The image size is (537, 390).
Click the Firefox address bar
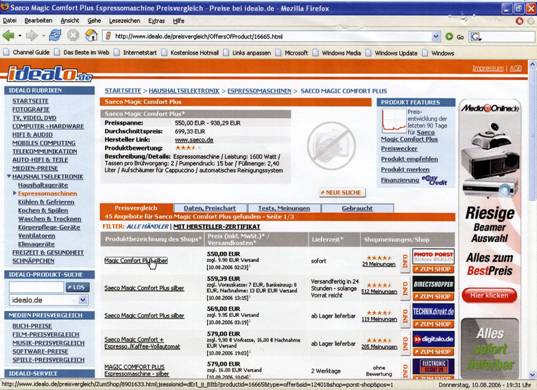tap(267, 36)
